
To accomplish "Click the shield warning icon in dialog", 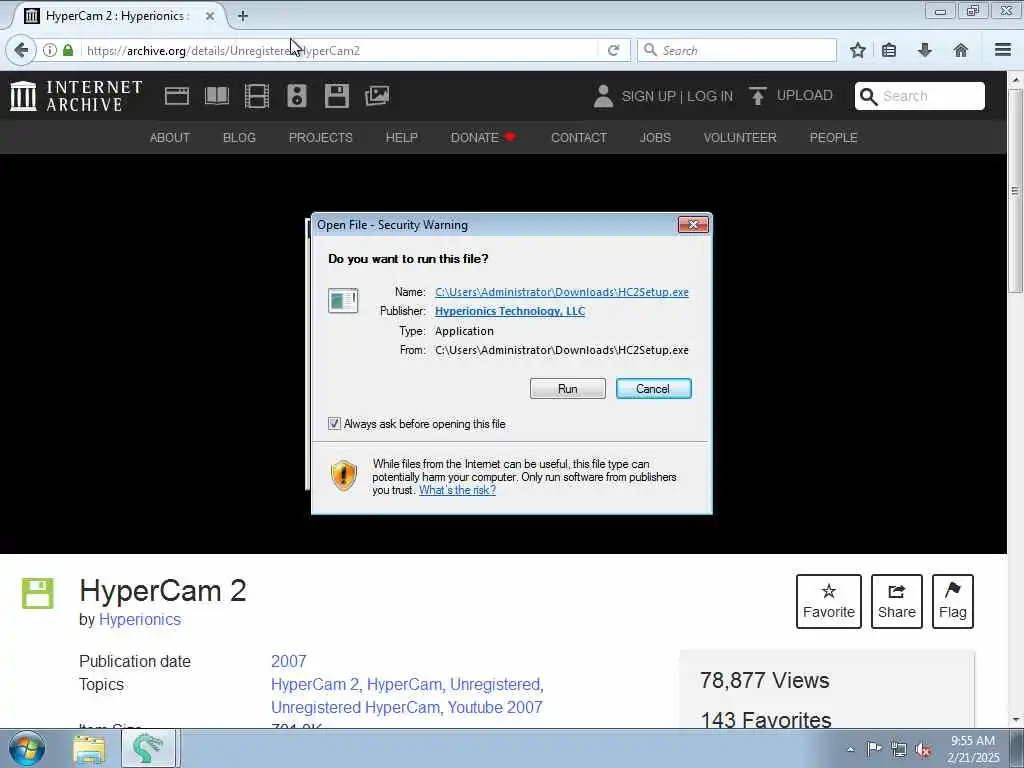I will coord(344,475).
